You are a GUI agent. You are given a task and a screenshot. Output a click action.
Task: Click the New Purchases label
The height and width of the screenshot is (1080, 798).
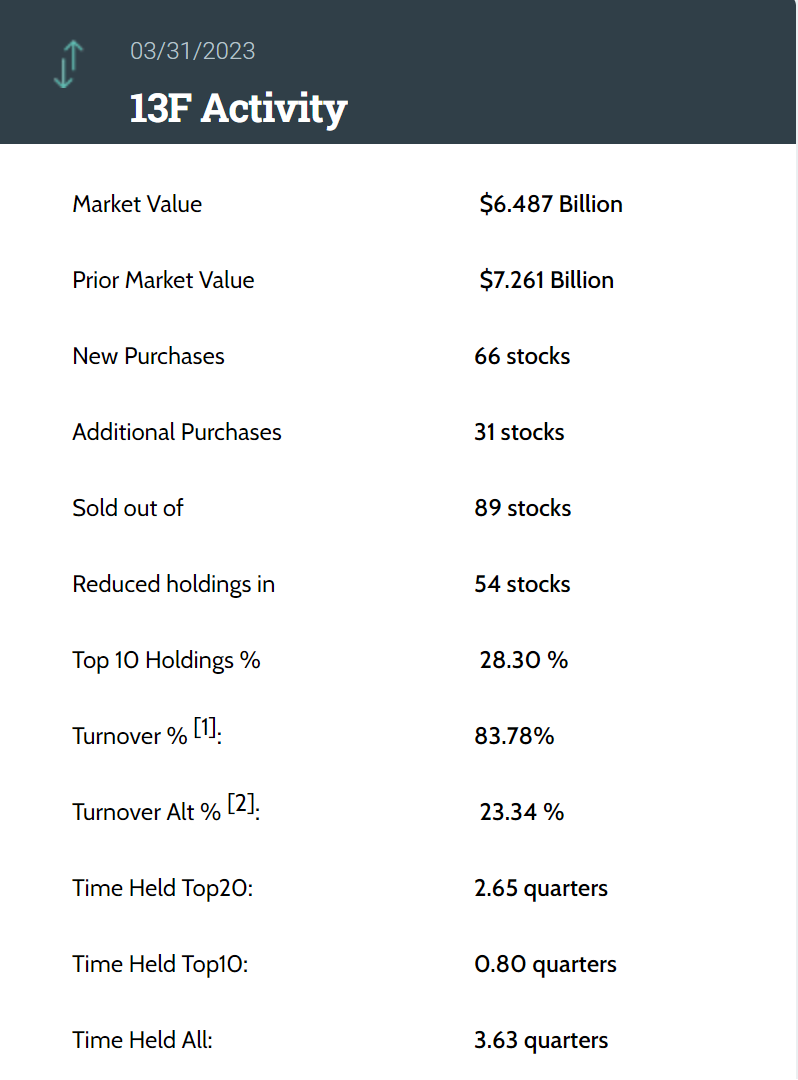148,356
